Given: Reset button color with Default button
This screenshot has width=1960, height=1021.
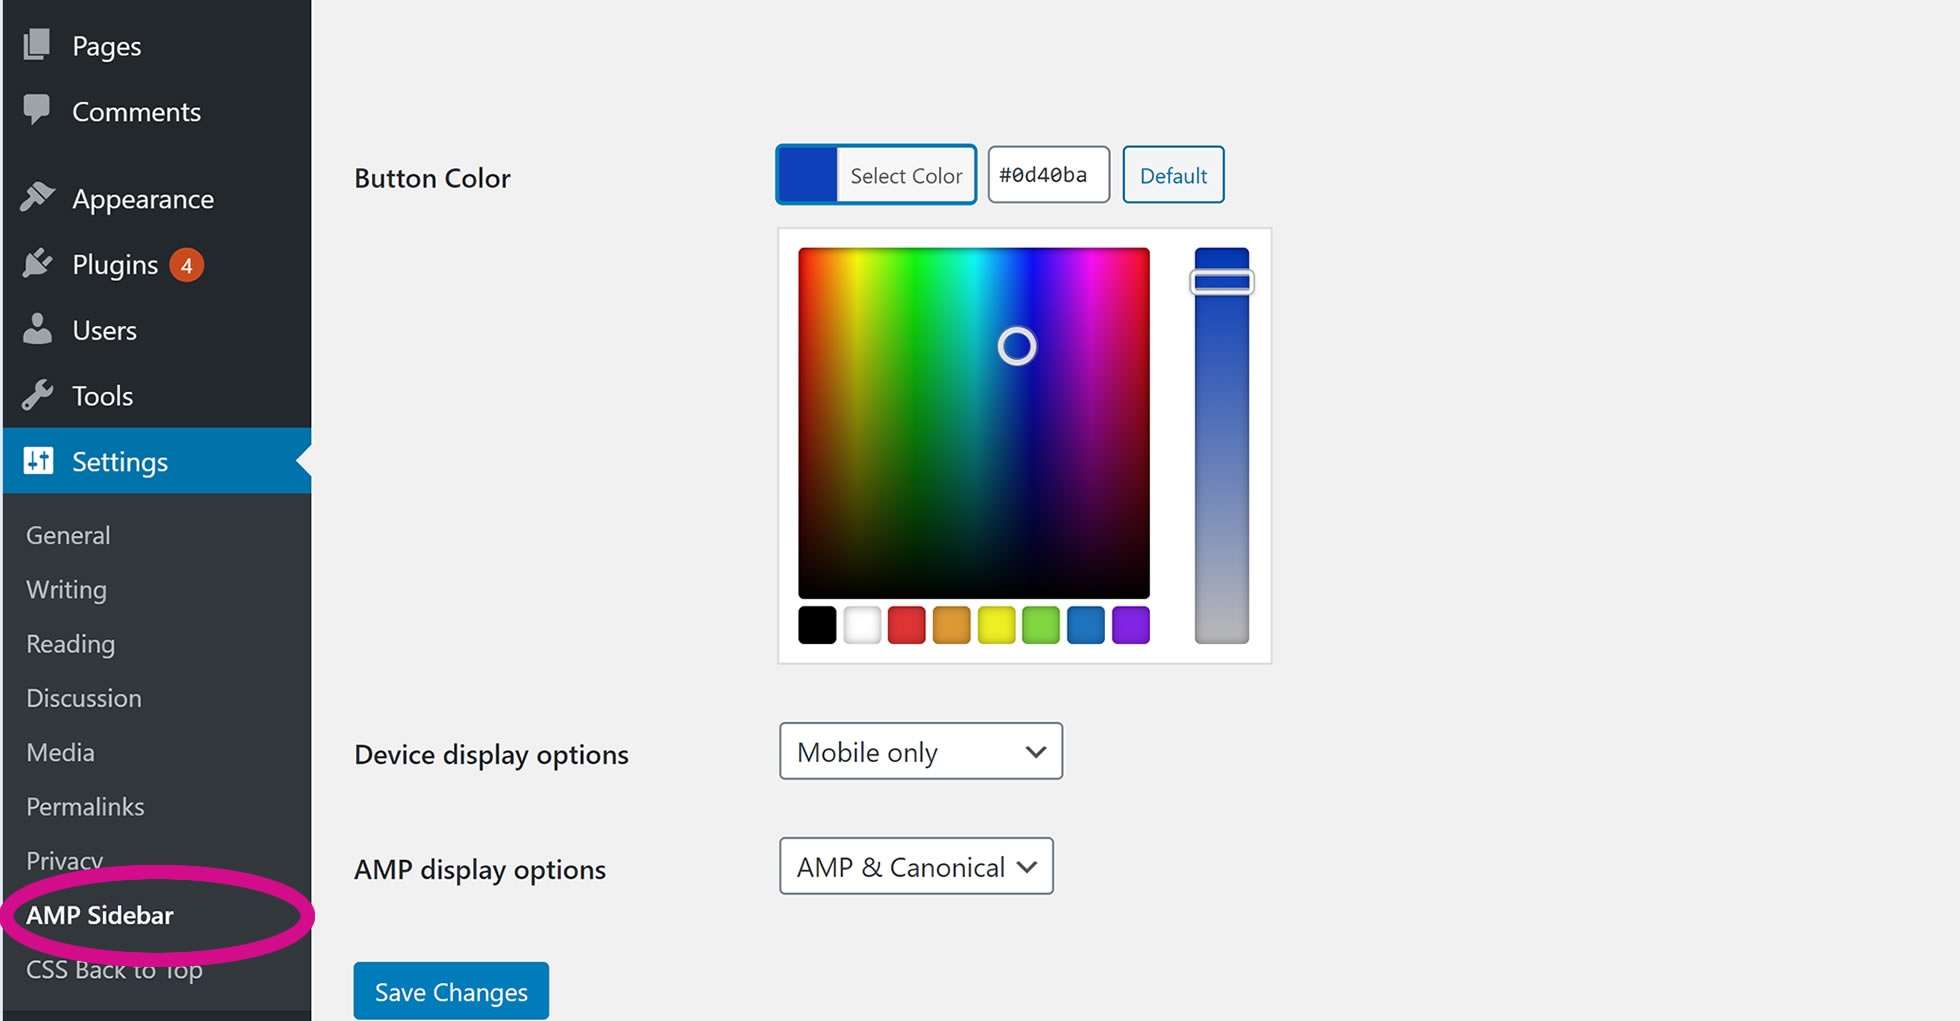Looking at the screenshot, I should [x=1173, y=175].
